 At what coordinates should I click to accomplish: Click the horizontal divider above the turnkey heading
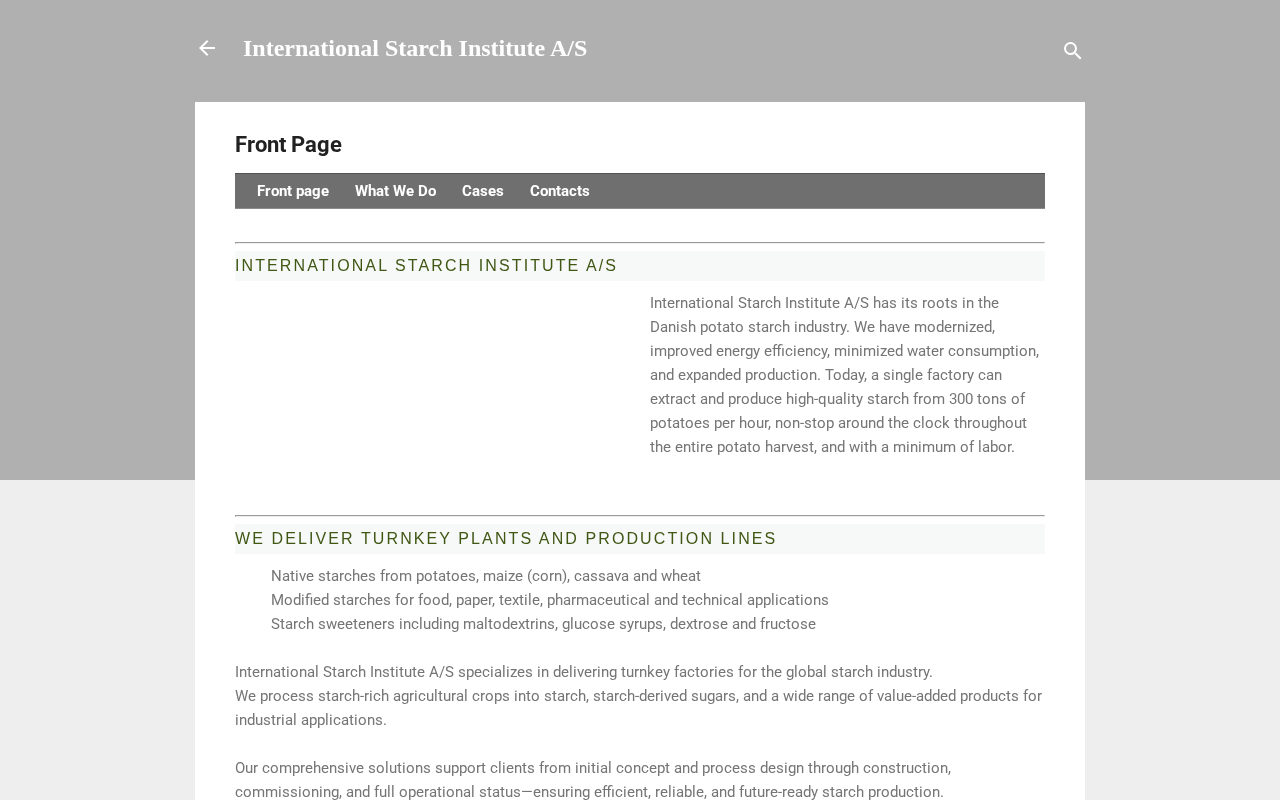tap(640, 516)
